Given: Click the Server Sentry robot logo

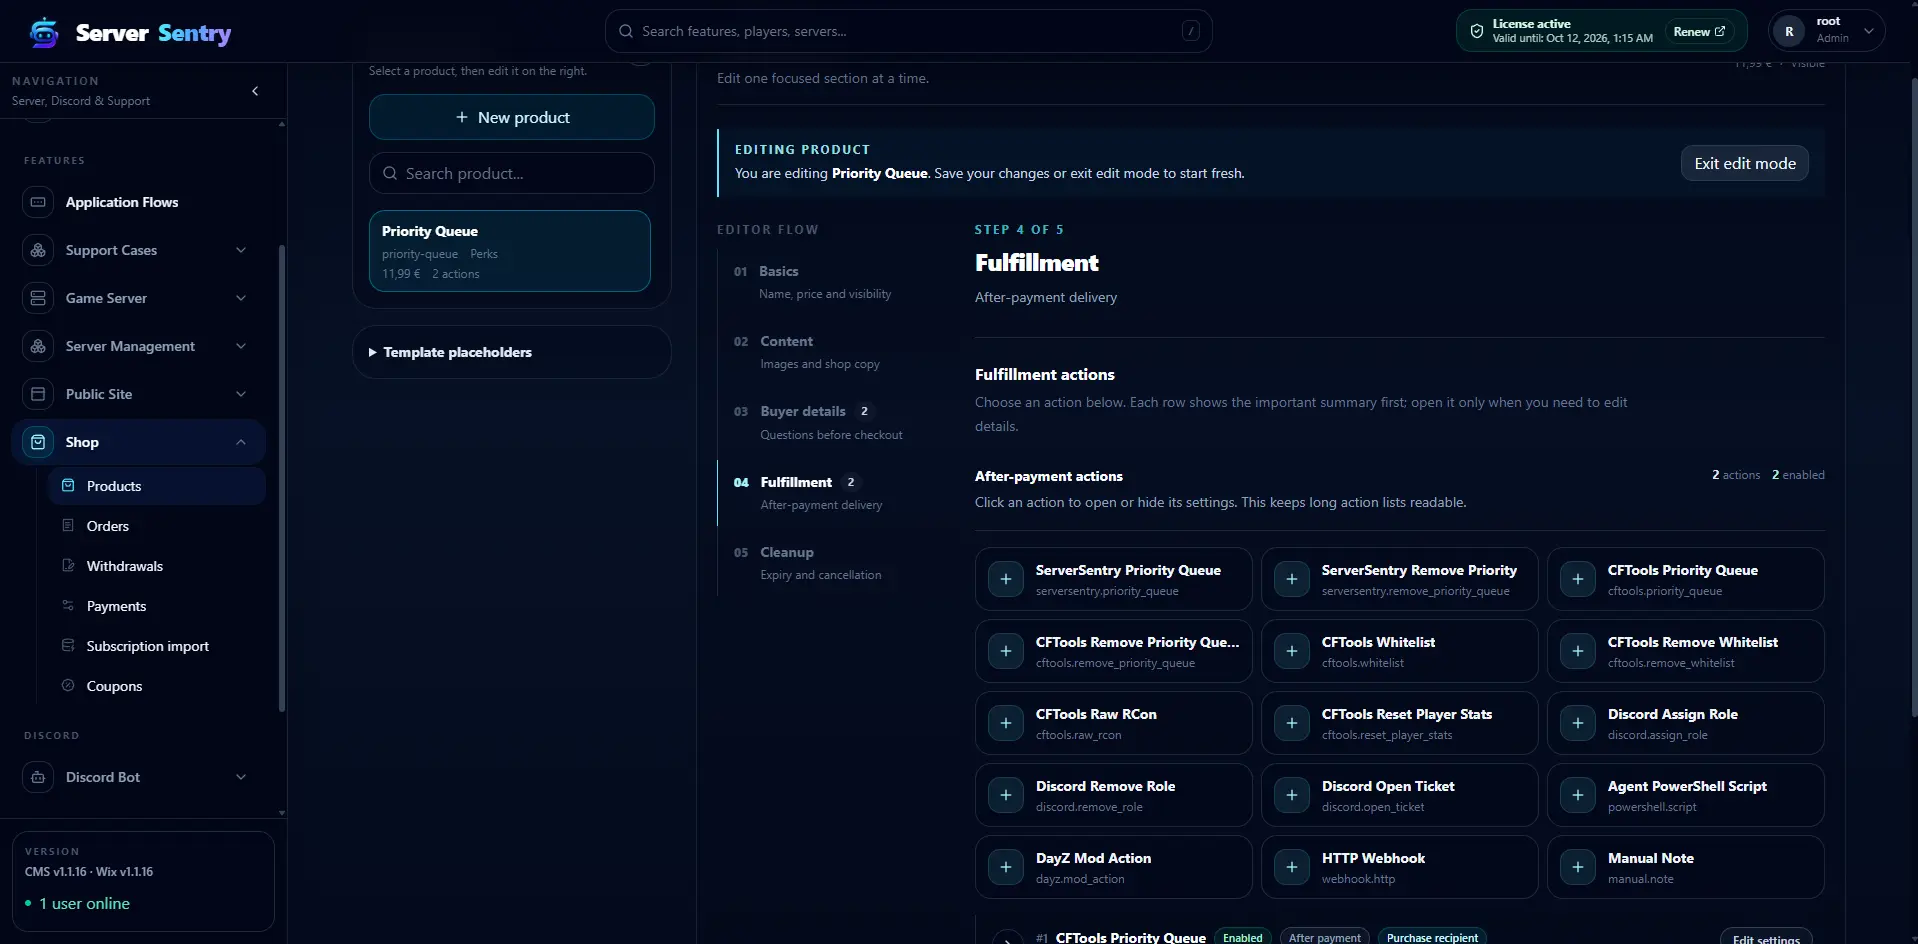Looking at the screenshot, I should click(44, 32).
